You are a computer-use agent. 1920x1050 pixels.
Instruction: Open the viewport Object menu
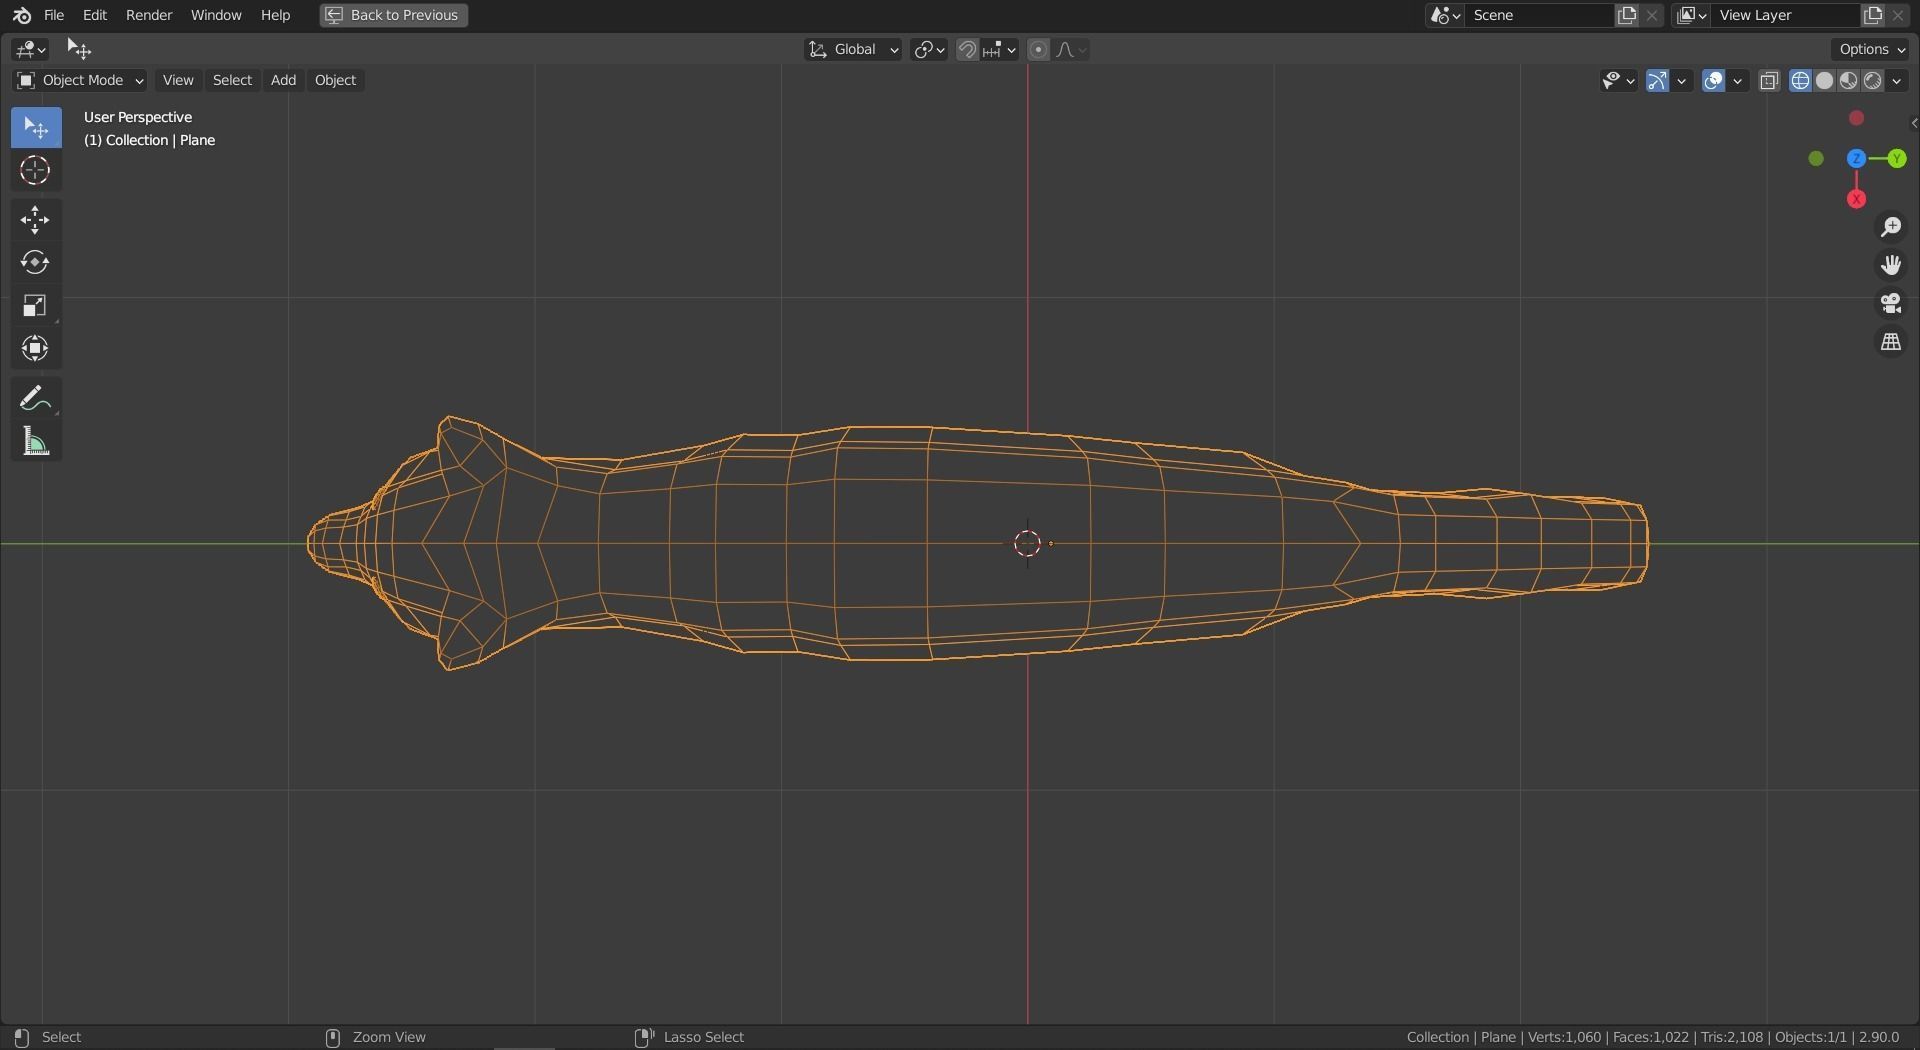click(x=335, y=80)
